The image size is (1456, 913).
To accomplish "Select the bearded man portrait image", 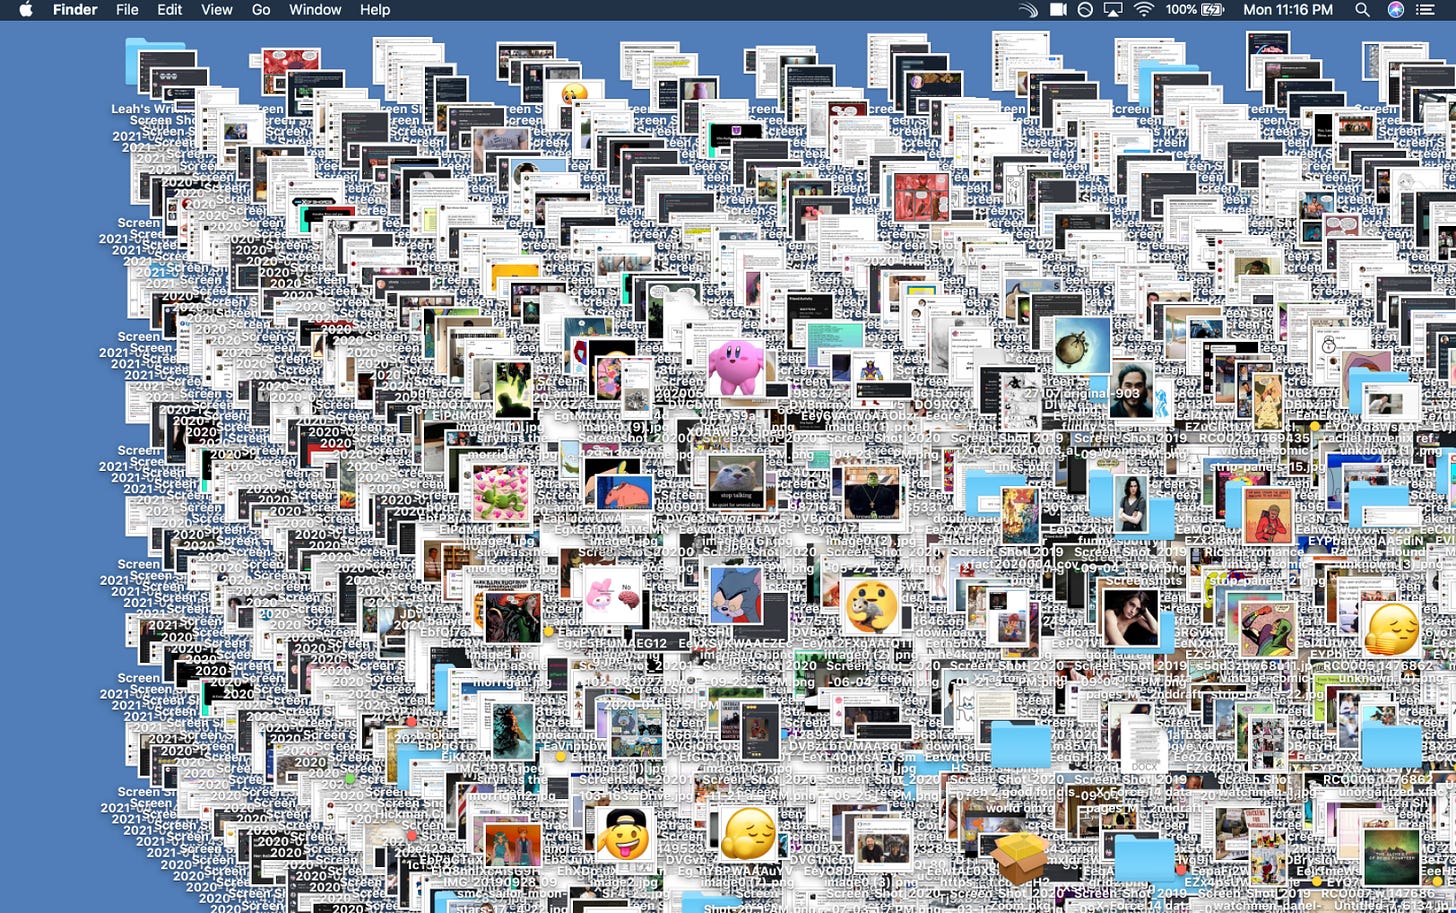I will [x=1131, y=391].
